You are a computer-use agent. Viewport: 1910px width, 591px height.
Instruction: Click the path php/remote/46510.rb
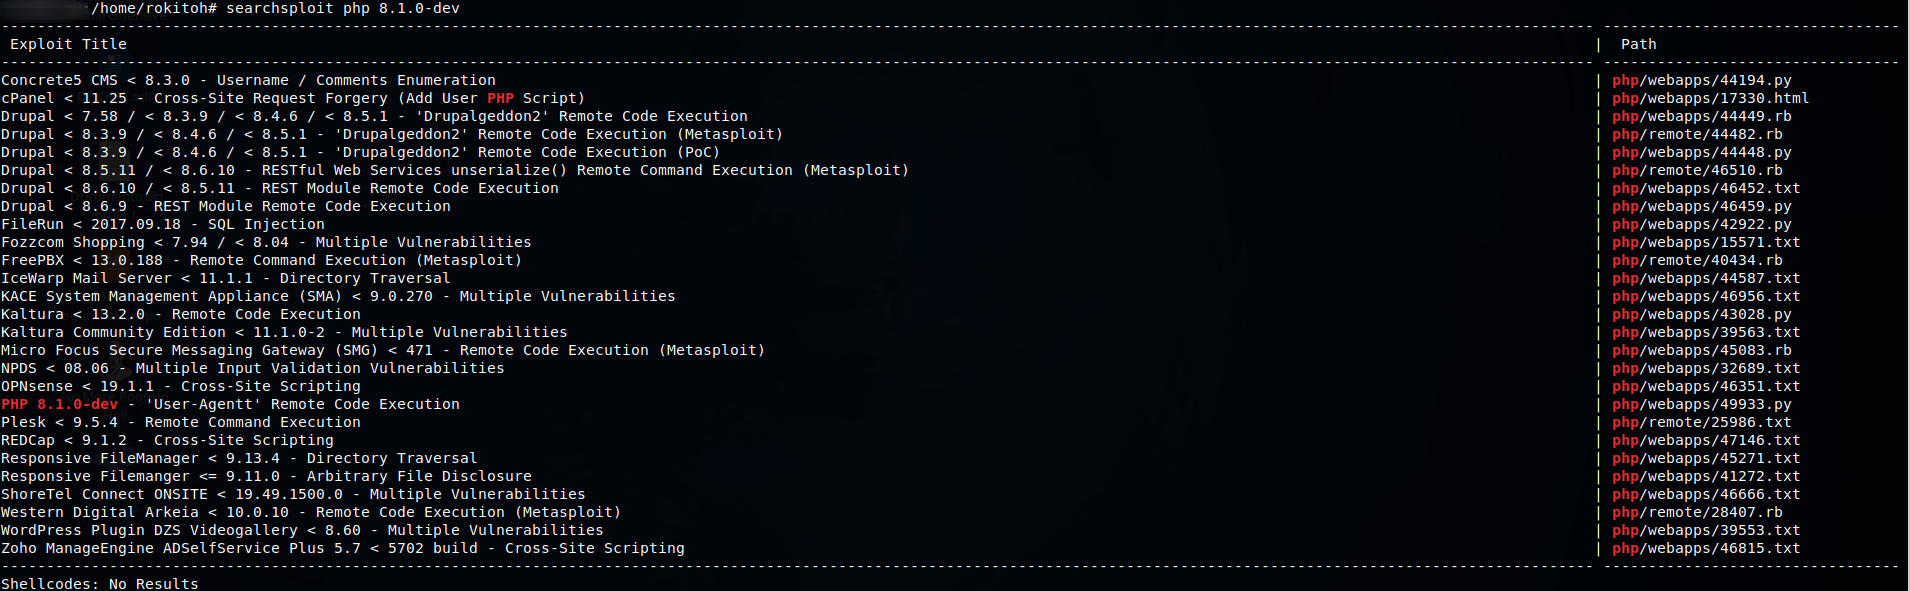(x=1697, y=170)
